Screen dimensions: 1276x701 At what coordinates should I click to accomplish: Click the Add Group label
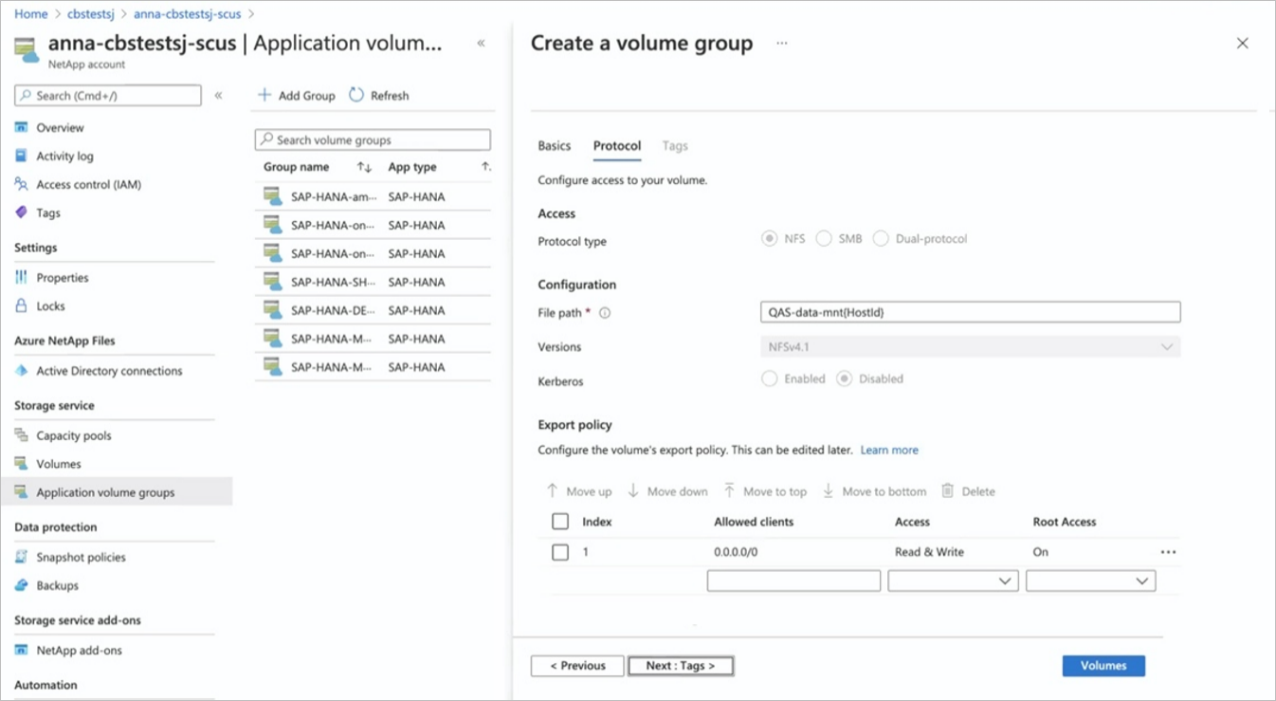[x=307, y=96]
